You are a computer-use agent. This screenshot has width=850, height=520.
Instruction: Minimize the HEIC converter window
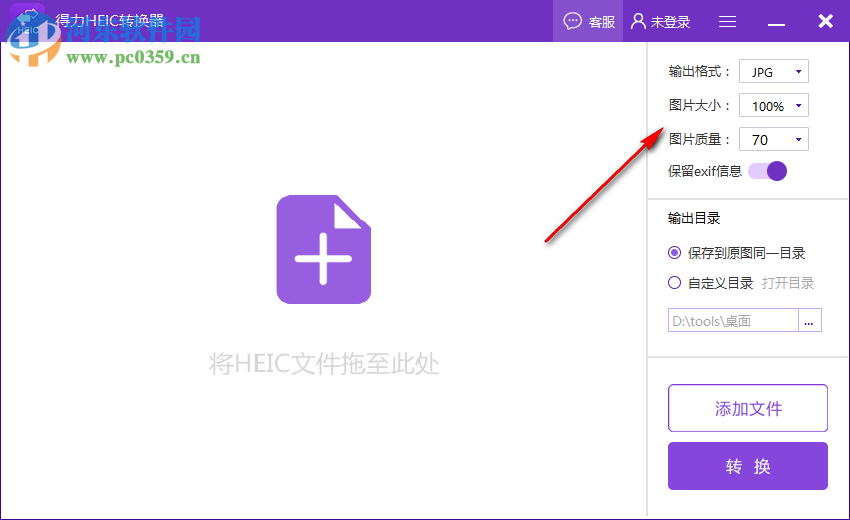(776, 24)
